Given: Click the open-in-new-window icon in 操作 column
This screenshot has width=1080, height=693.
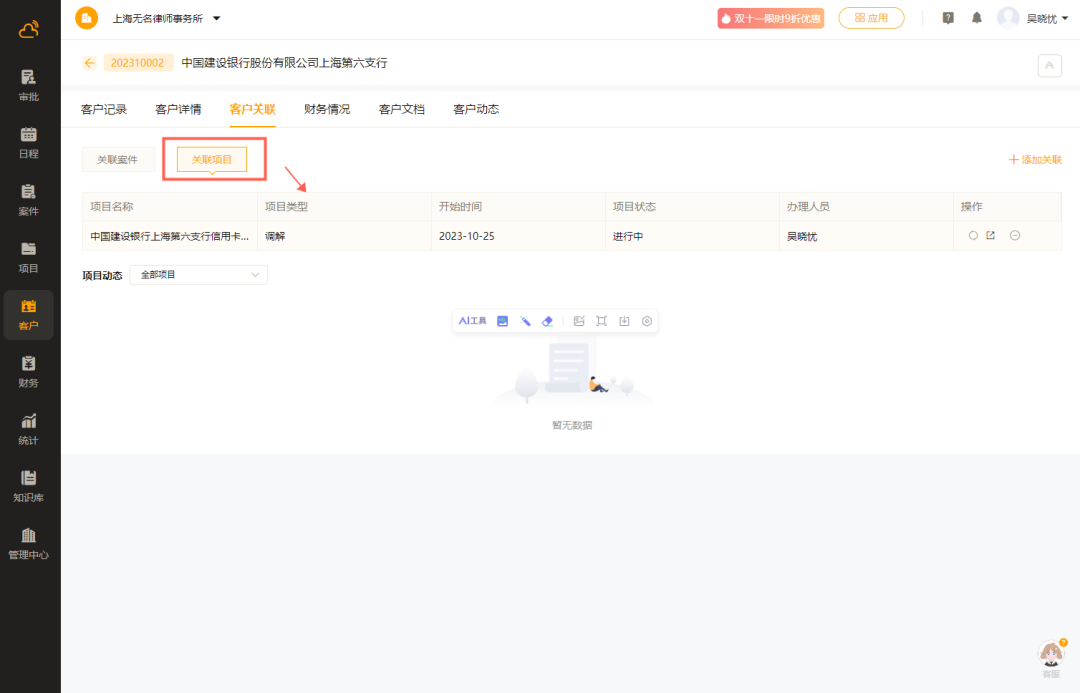Looking at the screenshot, I should (x=991, y=236).
